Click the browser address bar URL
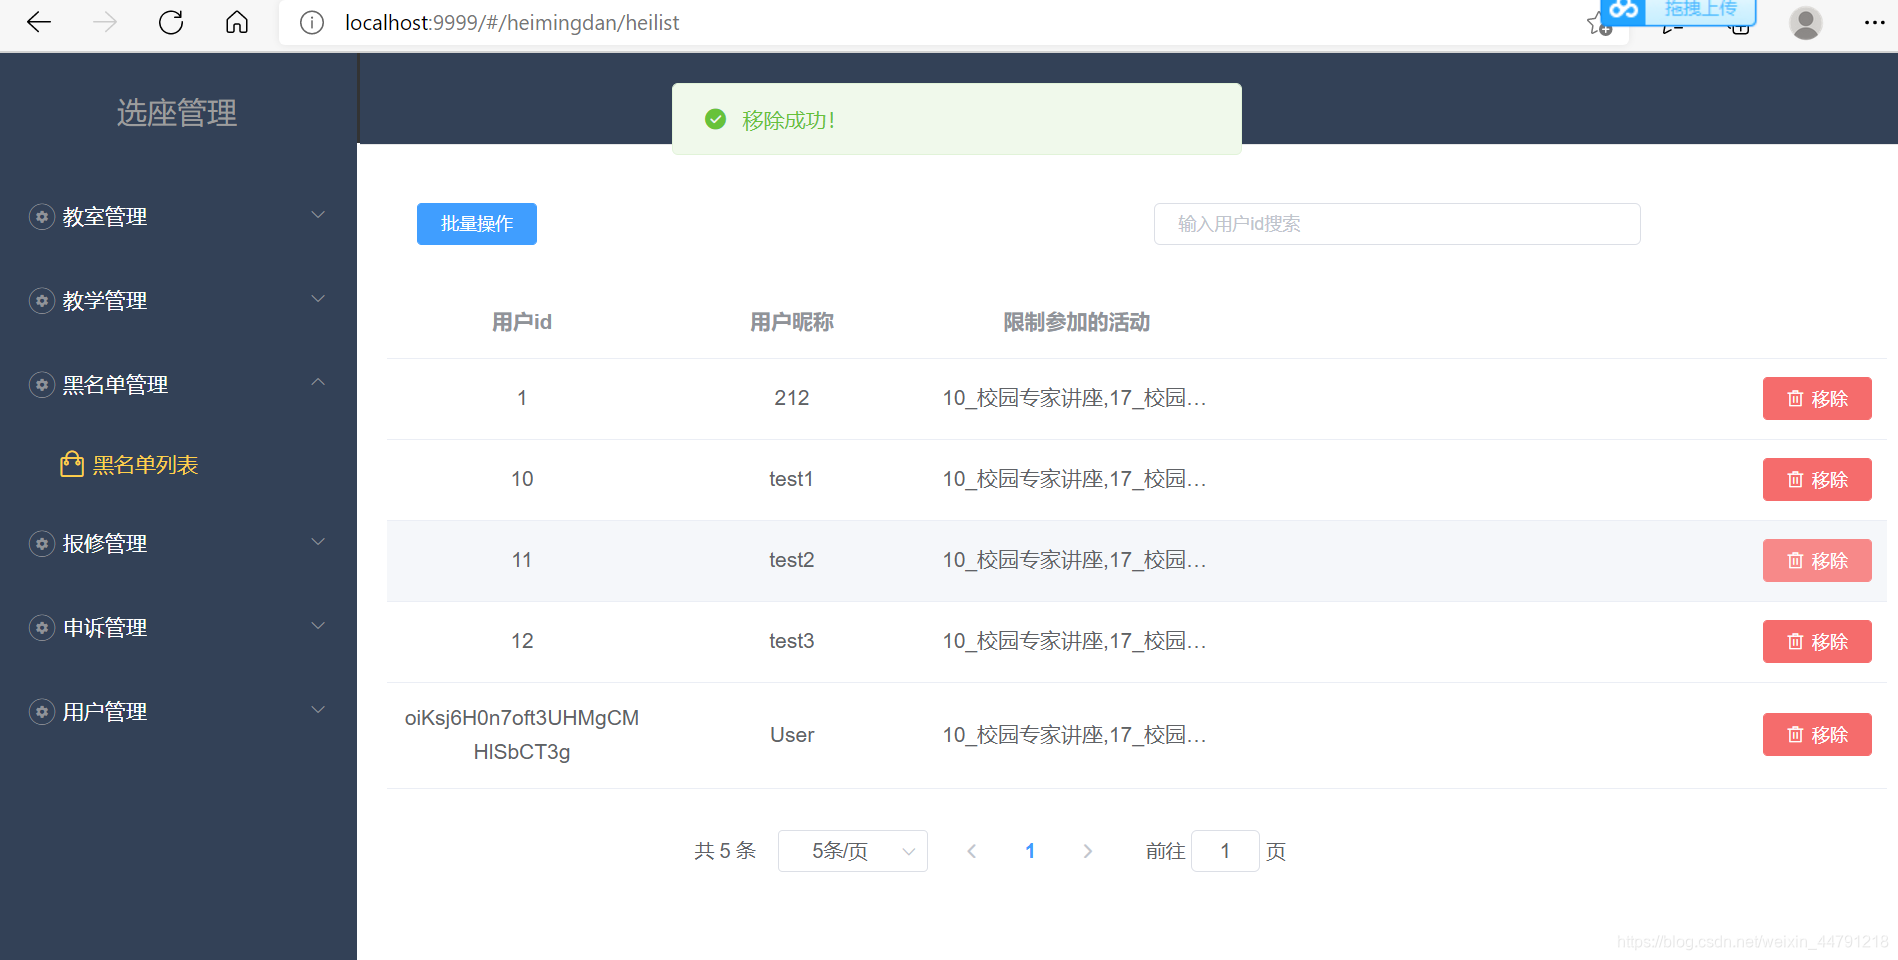1898x960 pixels. point(512,22)
